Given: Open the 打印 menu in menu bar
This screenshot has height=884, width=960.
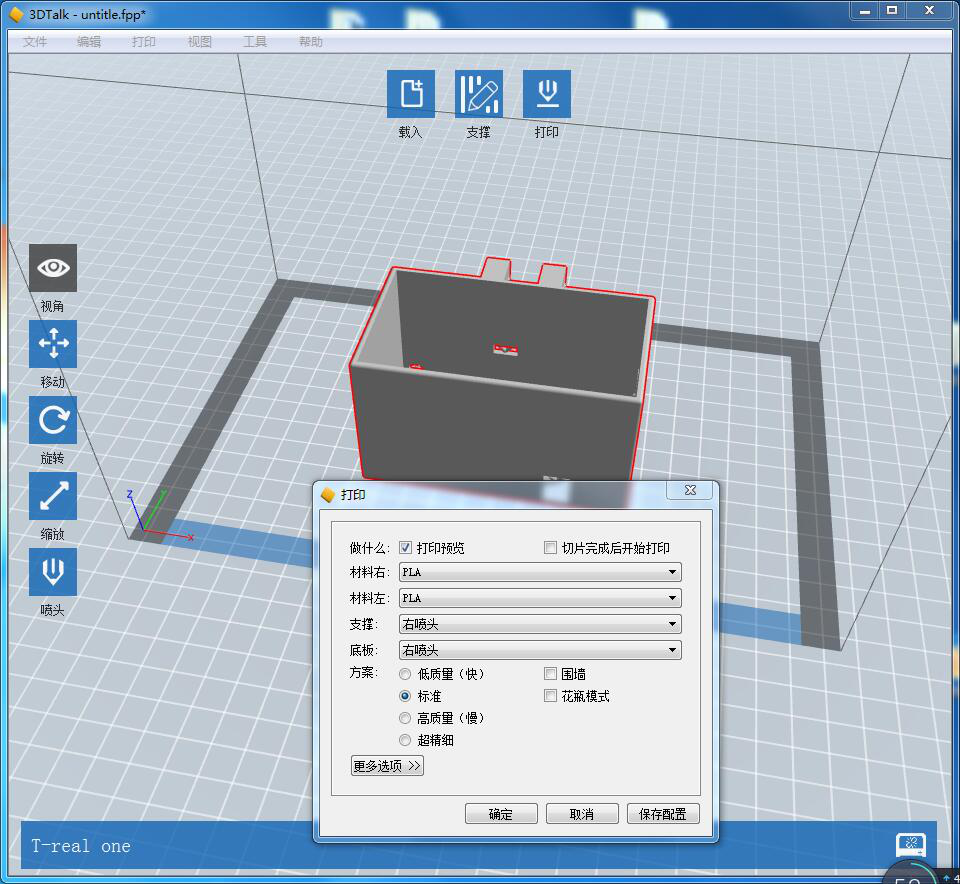Looking at the screenshot, I should 144,42.
